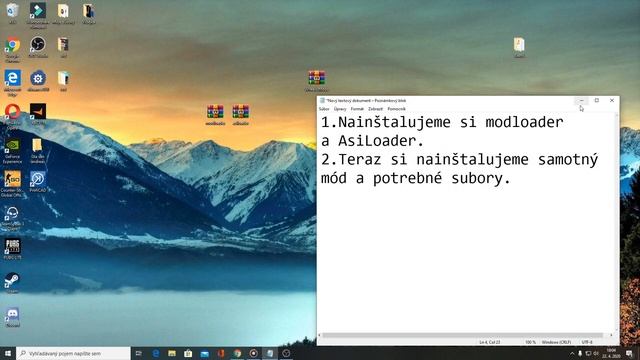Open the asiloader WinRAR archive on the desktop
The image size is (640, 360).
click(x=241, y=115)
